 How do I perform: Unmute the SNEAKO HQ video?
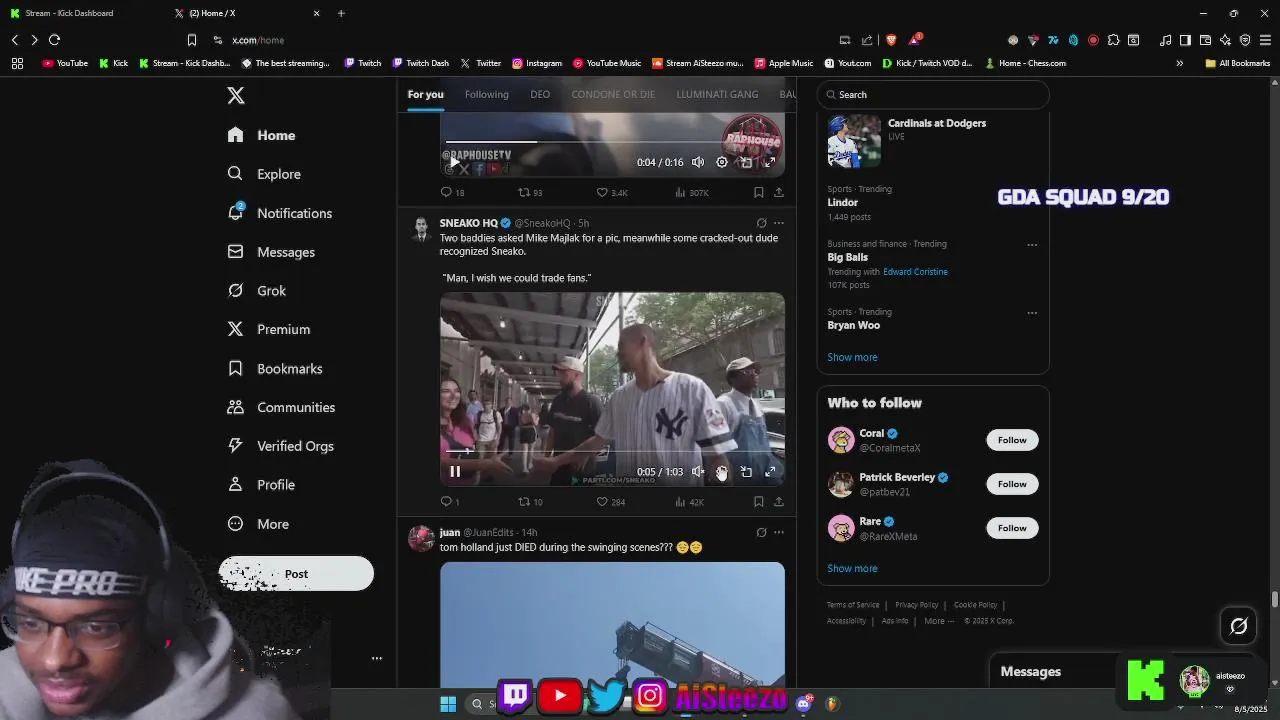coord(698,472)
